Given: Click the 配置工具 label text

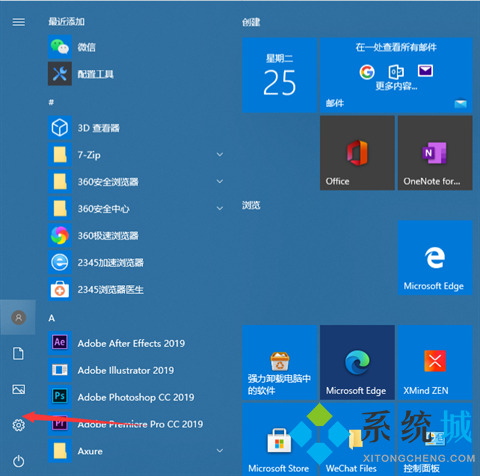Looking at the screenshot, I should tap(96, 74).
